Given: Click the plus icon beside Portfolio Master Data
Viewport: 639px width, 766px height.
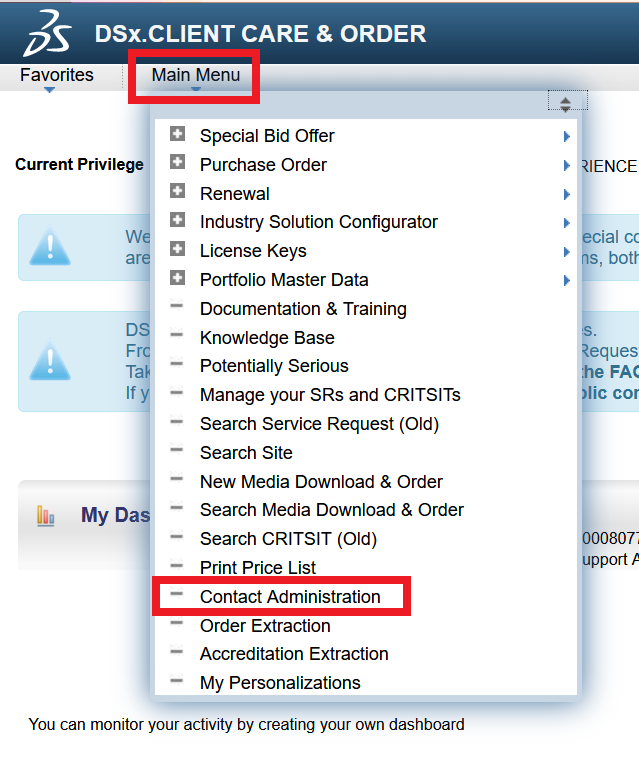Looking at the screenshot, I should [178, 279].
